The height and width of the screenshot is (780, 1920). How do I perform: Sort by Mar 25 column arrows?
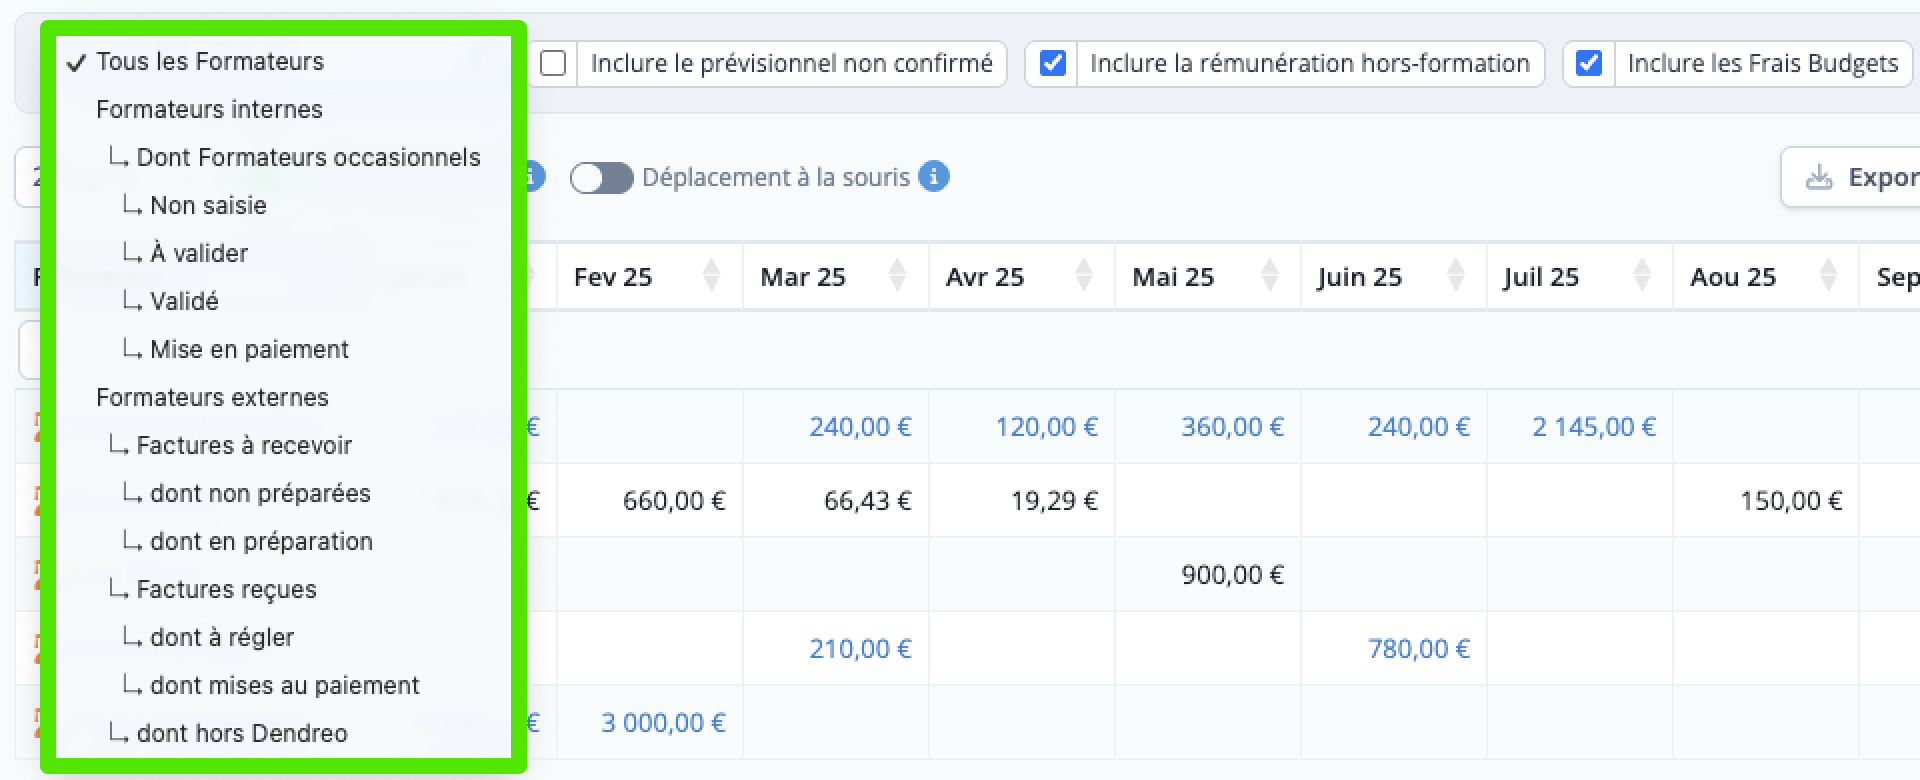[x=897, y=275]
